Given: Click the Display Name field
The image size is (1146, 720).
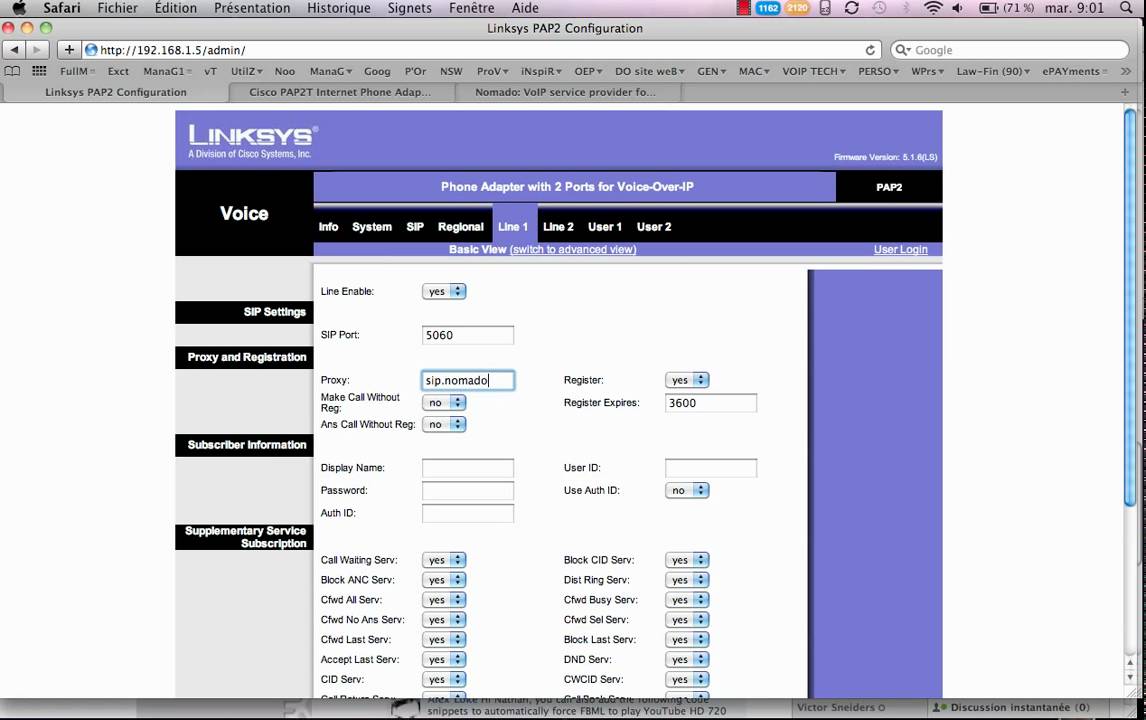Looking at the screenshot, I should [x=468, y=468].
